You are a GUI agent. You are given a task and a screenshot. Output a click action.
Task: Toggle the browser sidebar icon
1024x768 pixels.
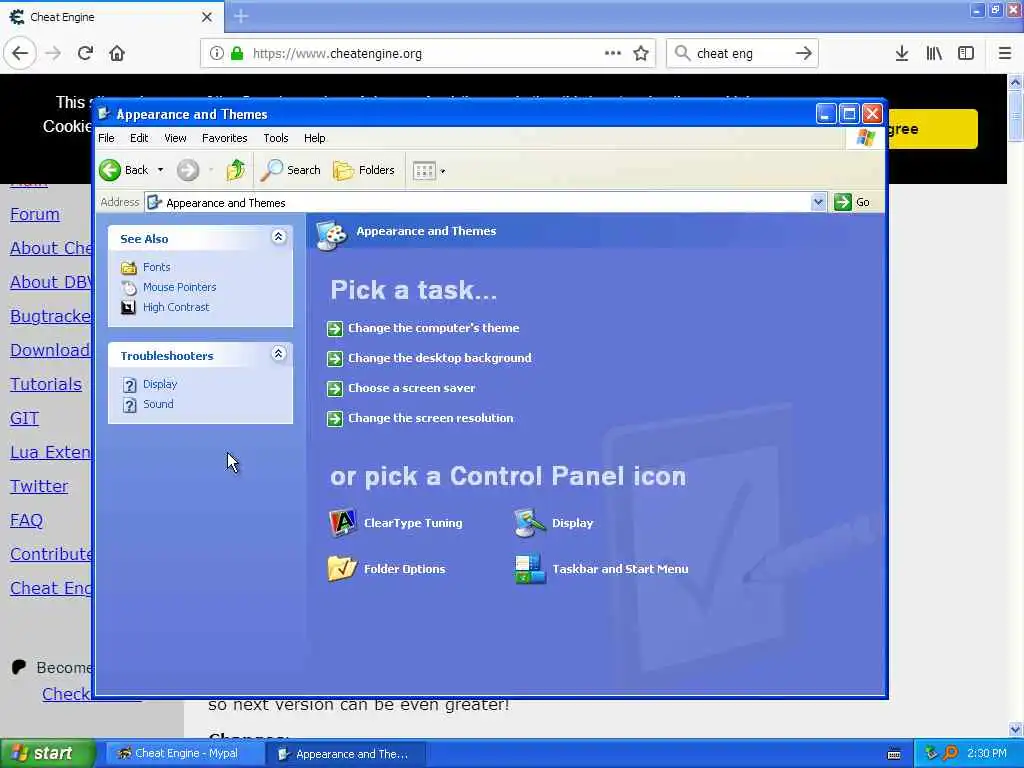[966, 54]
